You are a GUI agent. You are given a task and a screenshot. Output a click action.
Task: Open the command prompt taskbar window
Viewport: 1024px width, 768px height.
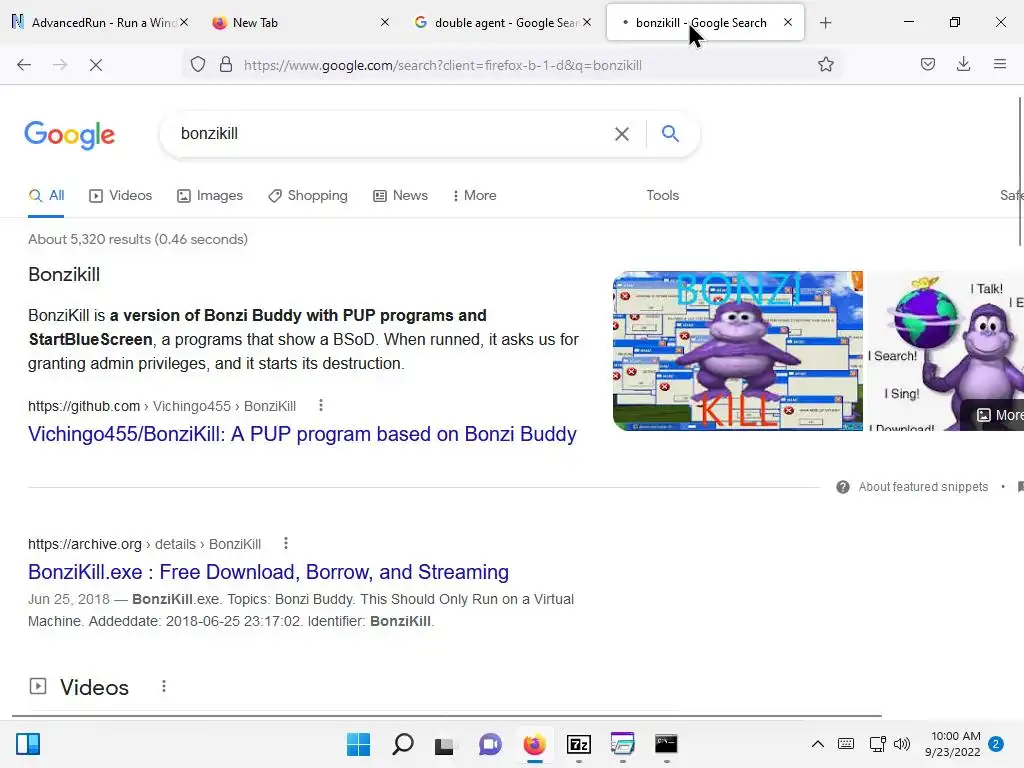coord(666,744)
